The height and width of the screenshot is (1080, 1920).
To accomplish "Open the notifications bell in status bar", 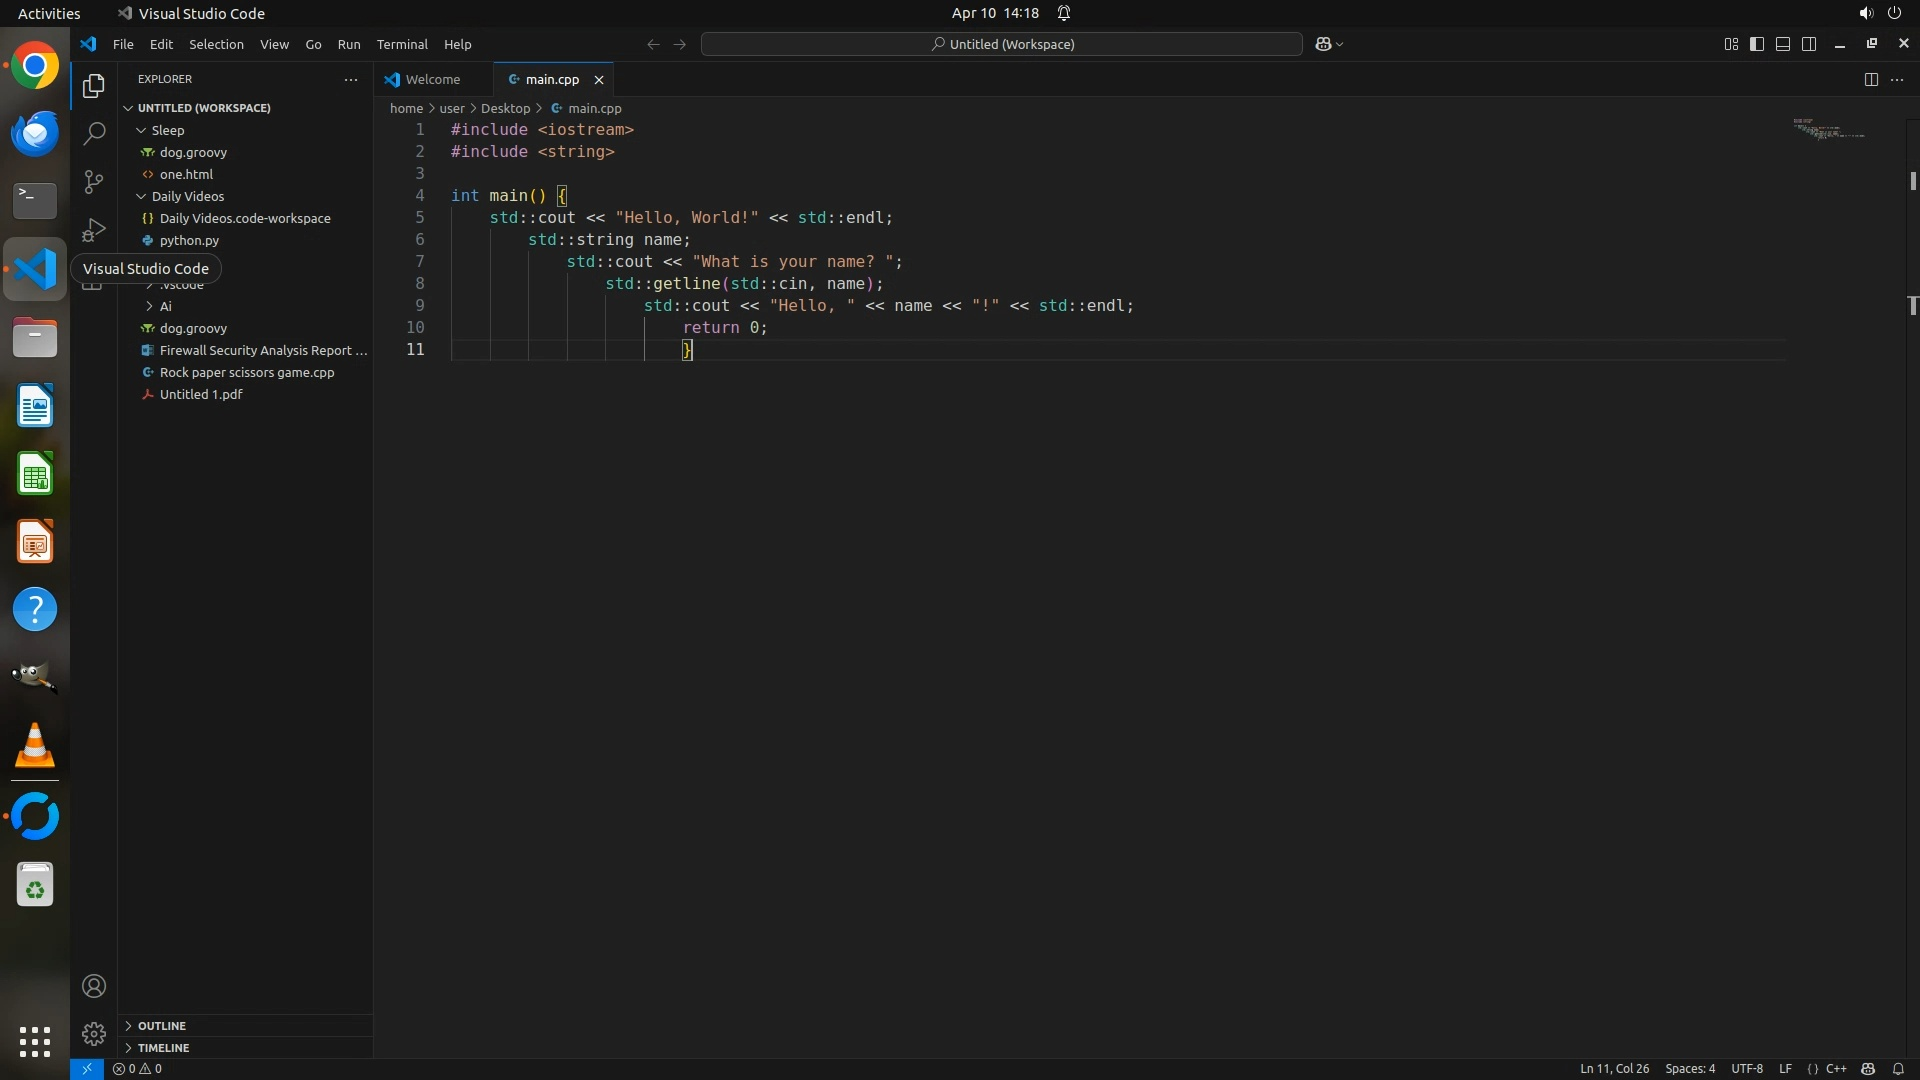I will click(x=1898, y=1068).
